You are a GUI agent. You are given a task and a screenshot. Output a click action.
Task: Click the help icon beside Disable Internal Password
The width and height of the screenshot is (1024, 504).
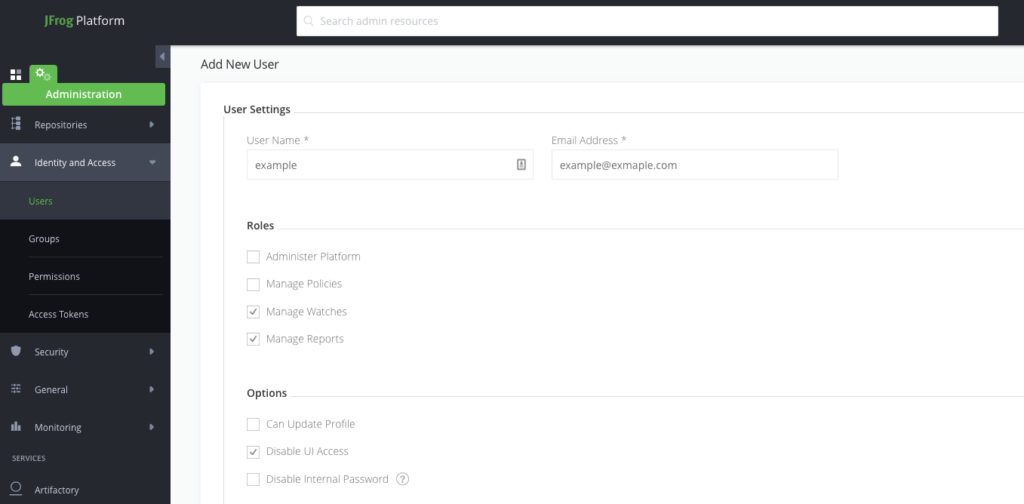(403, 479)
